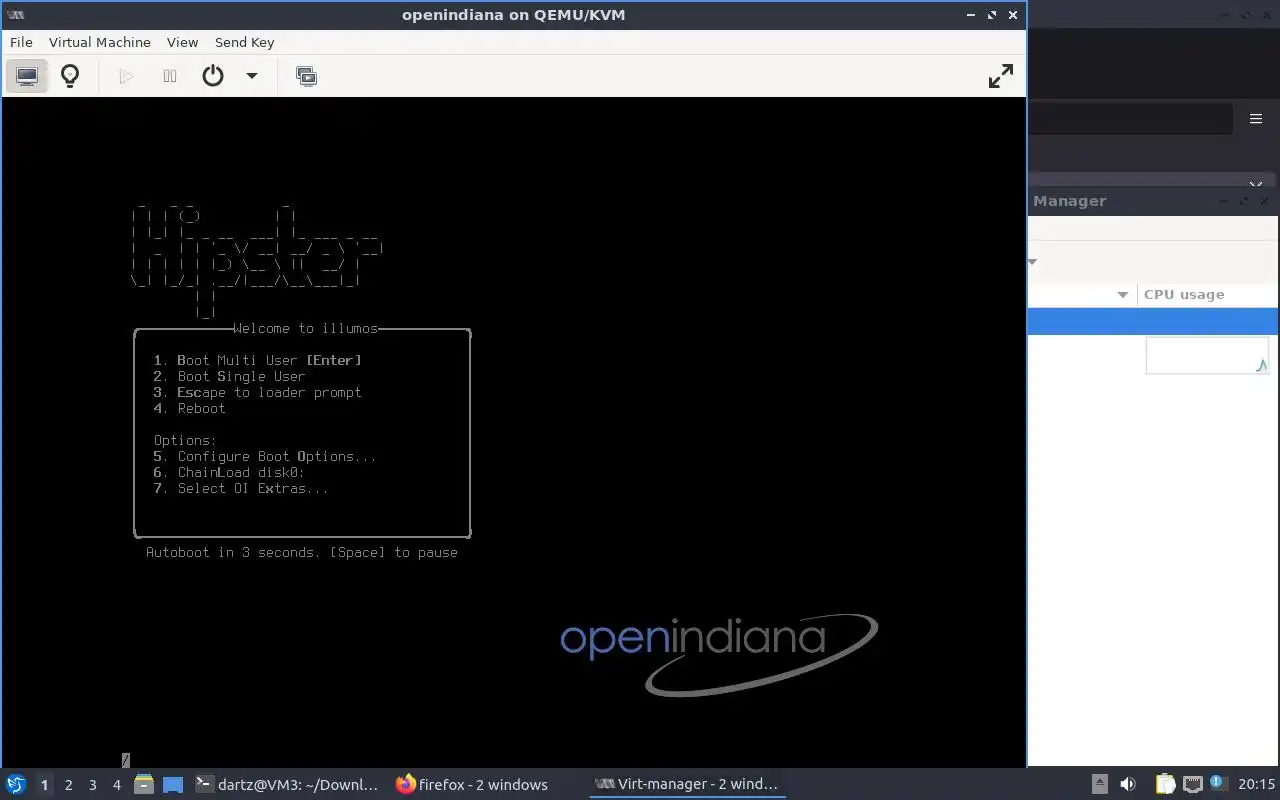Open Firefox hamburger menu behind window
Image resolution: width=1280 pixels, height=800 pixels.
1256,118
